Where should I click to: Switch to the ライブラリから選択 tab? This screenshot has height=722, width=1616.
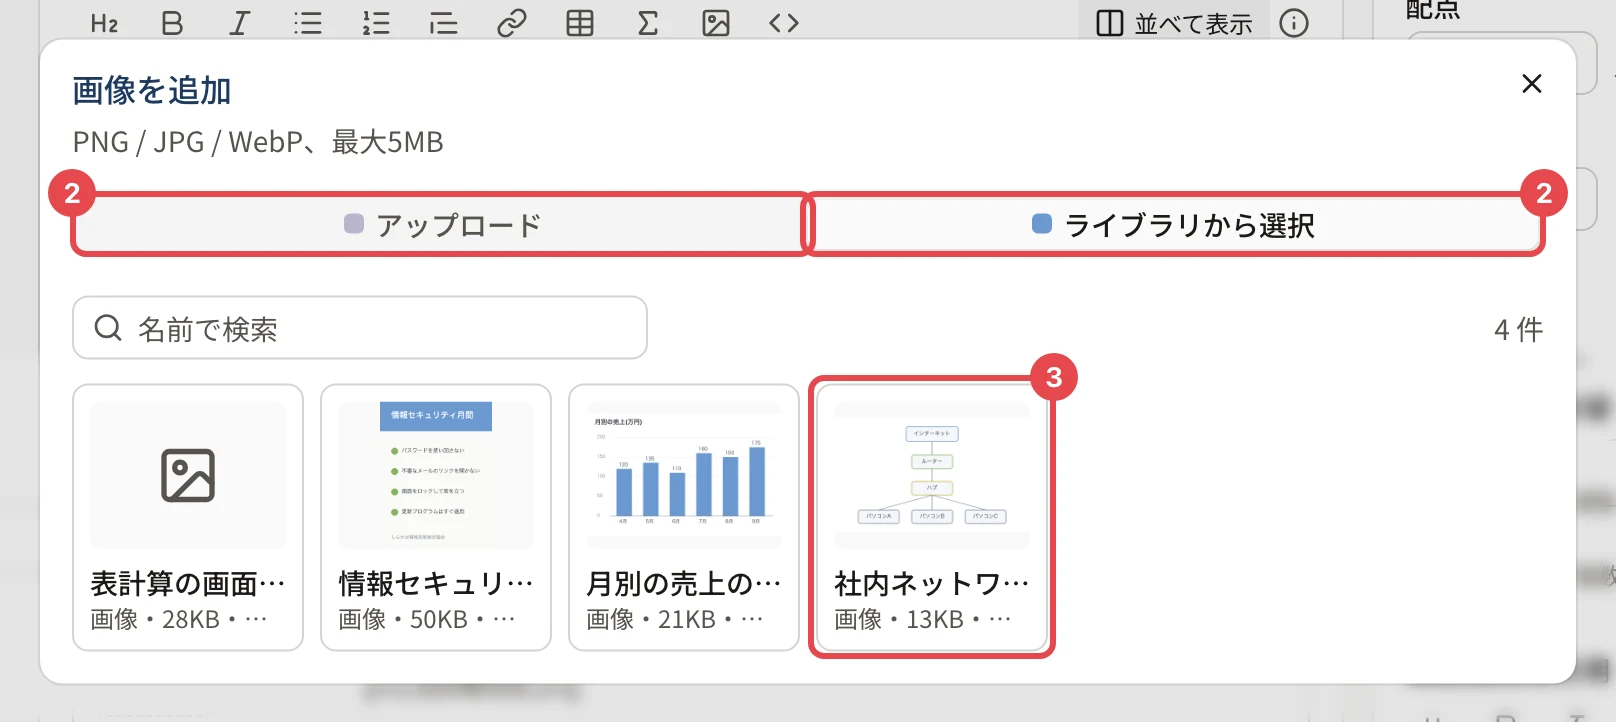tap(1175, 225)
